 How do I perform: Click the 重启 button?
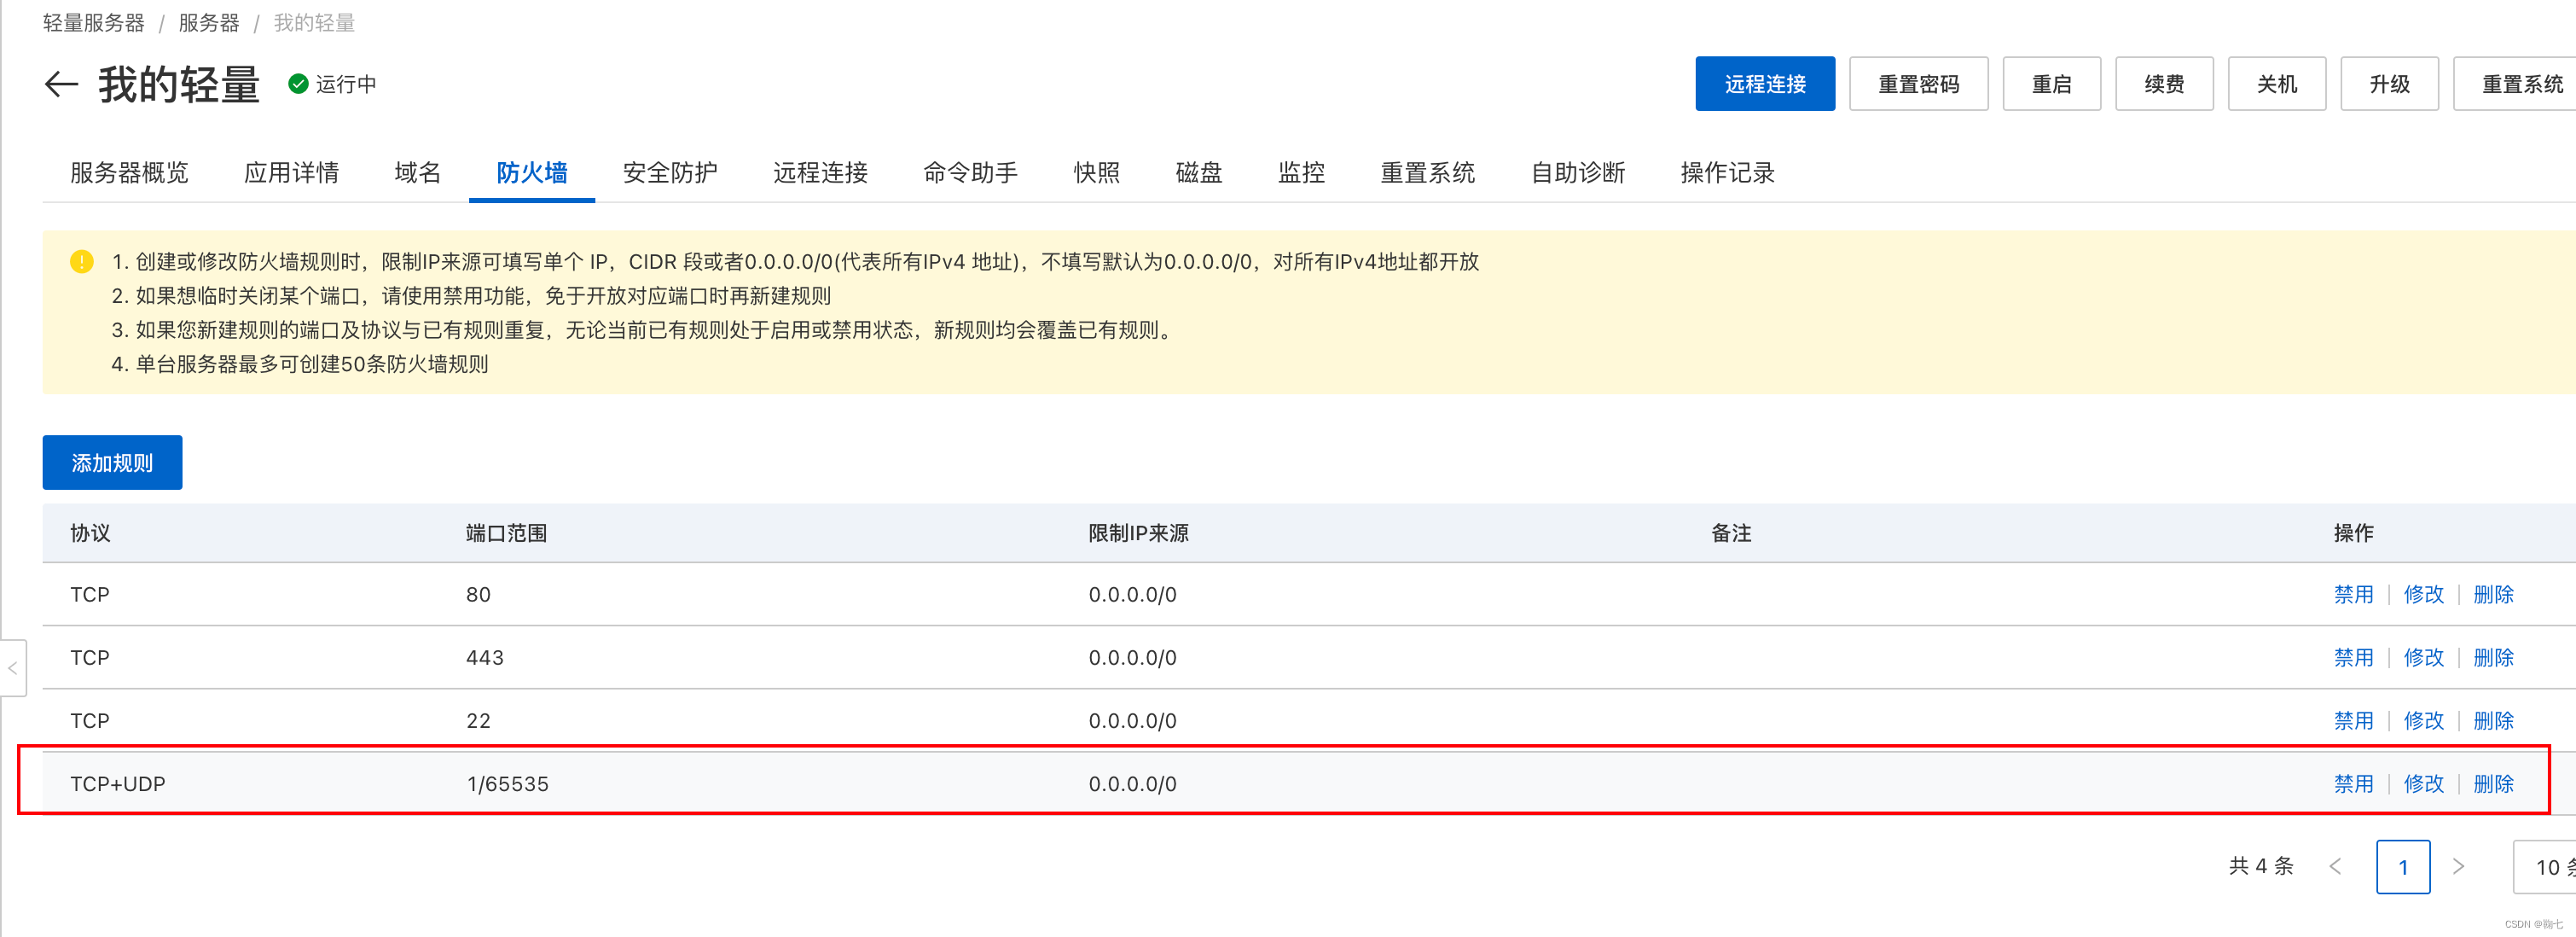point(2051,84)
